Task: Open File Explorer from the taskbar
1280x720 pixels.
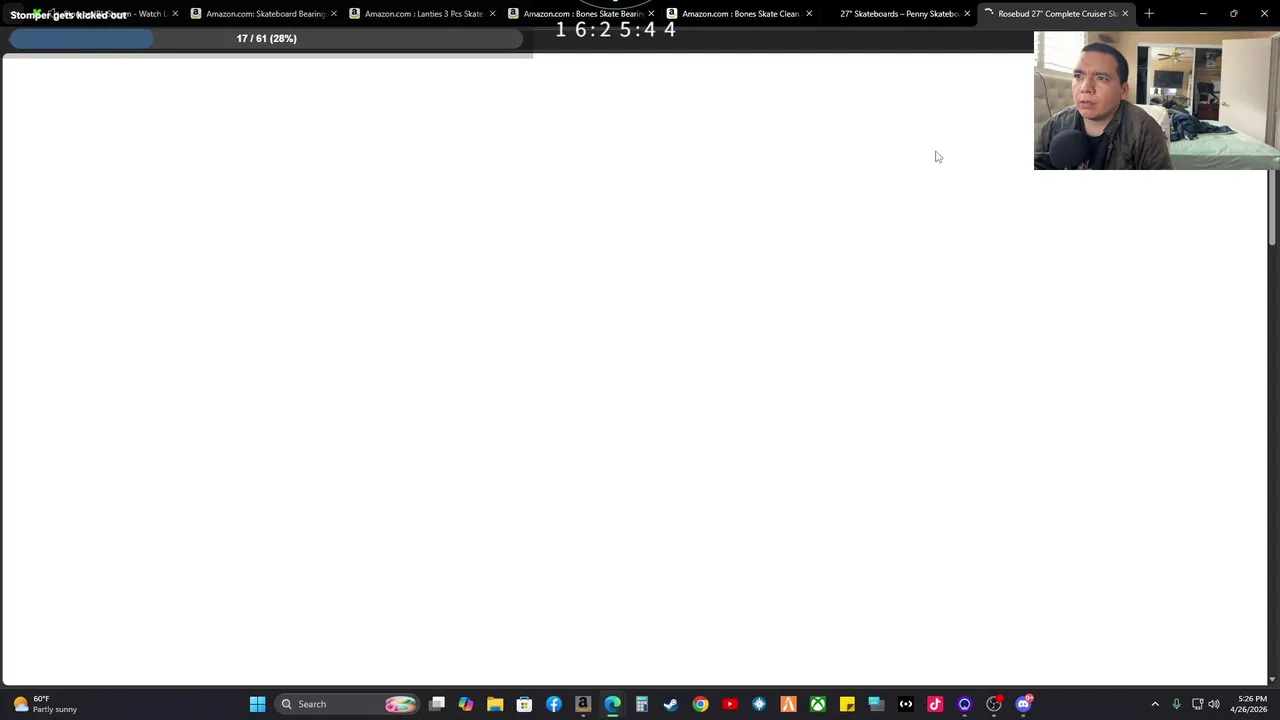Action: pyautogui.click(x=495, y=704)
